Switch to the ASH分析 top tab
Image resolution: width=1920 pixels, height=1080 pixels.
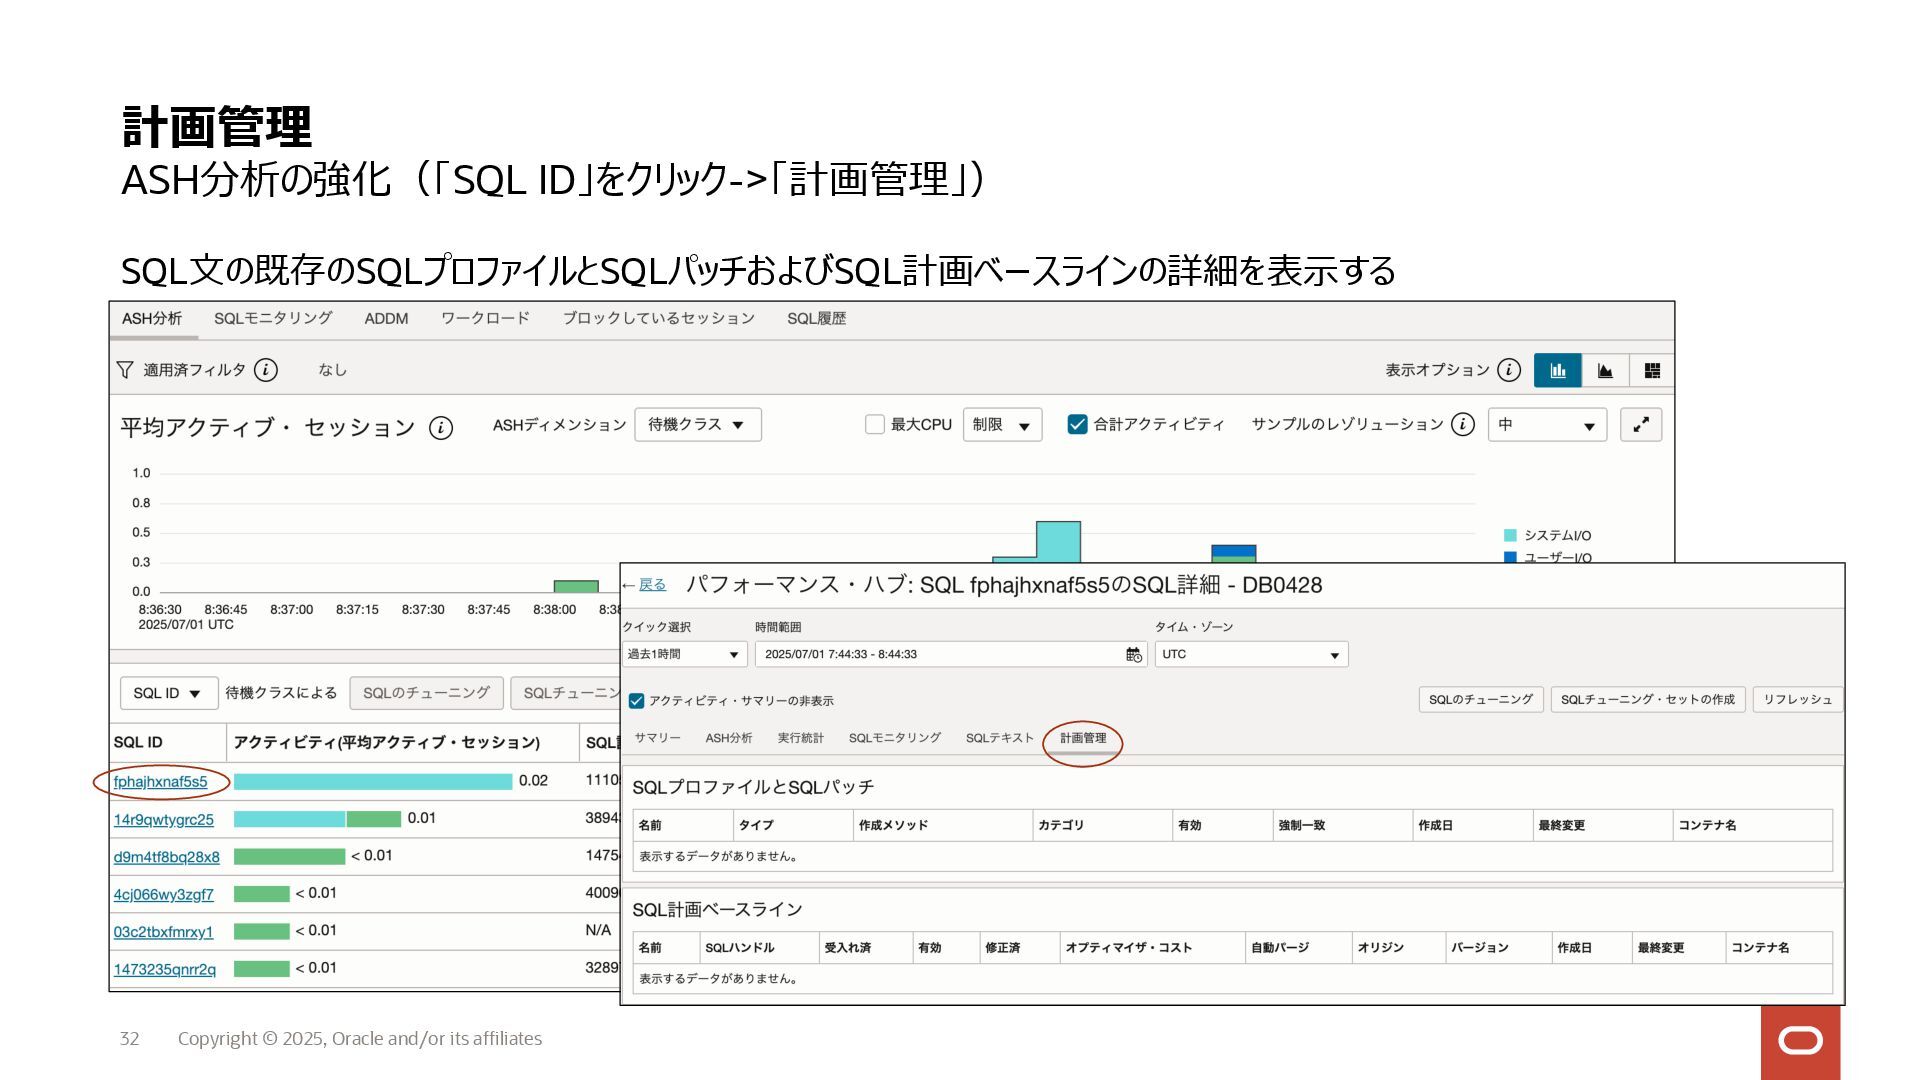(x=152, y=319)
